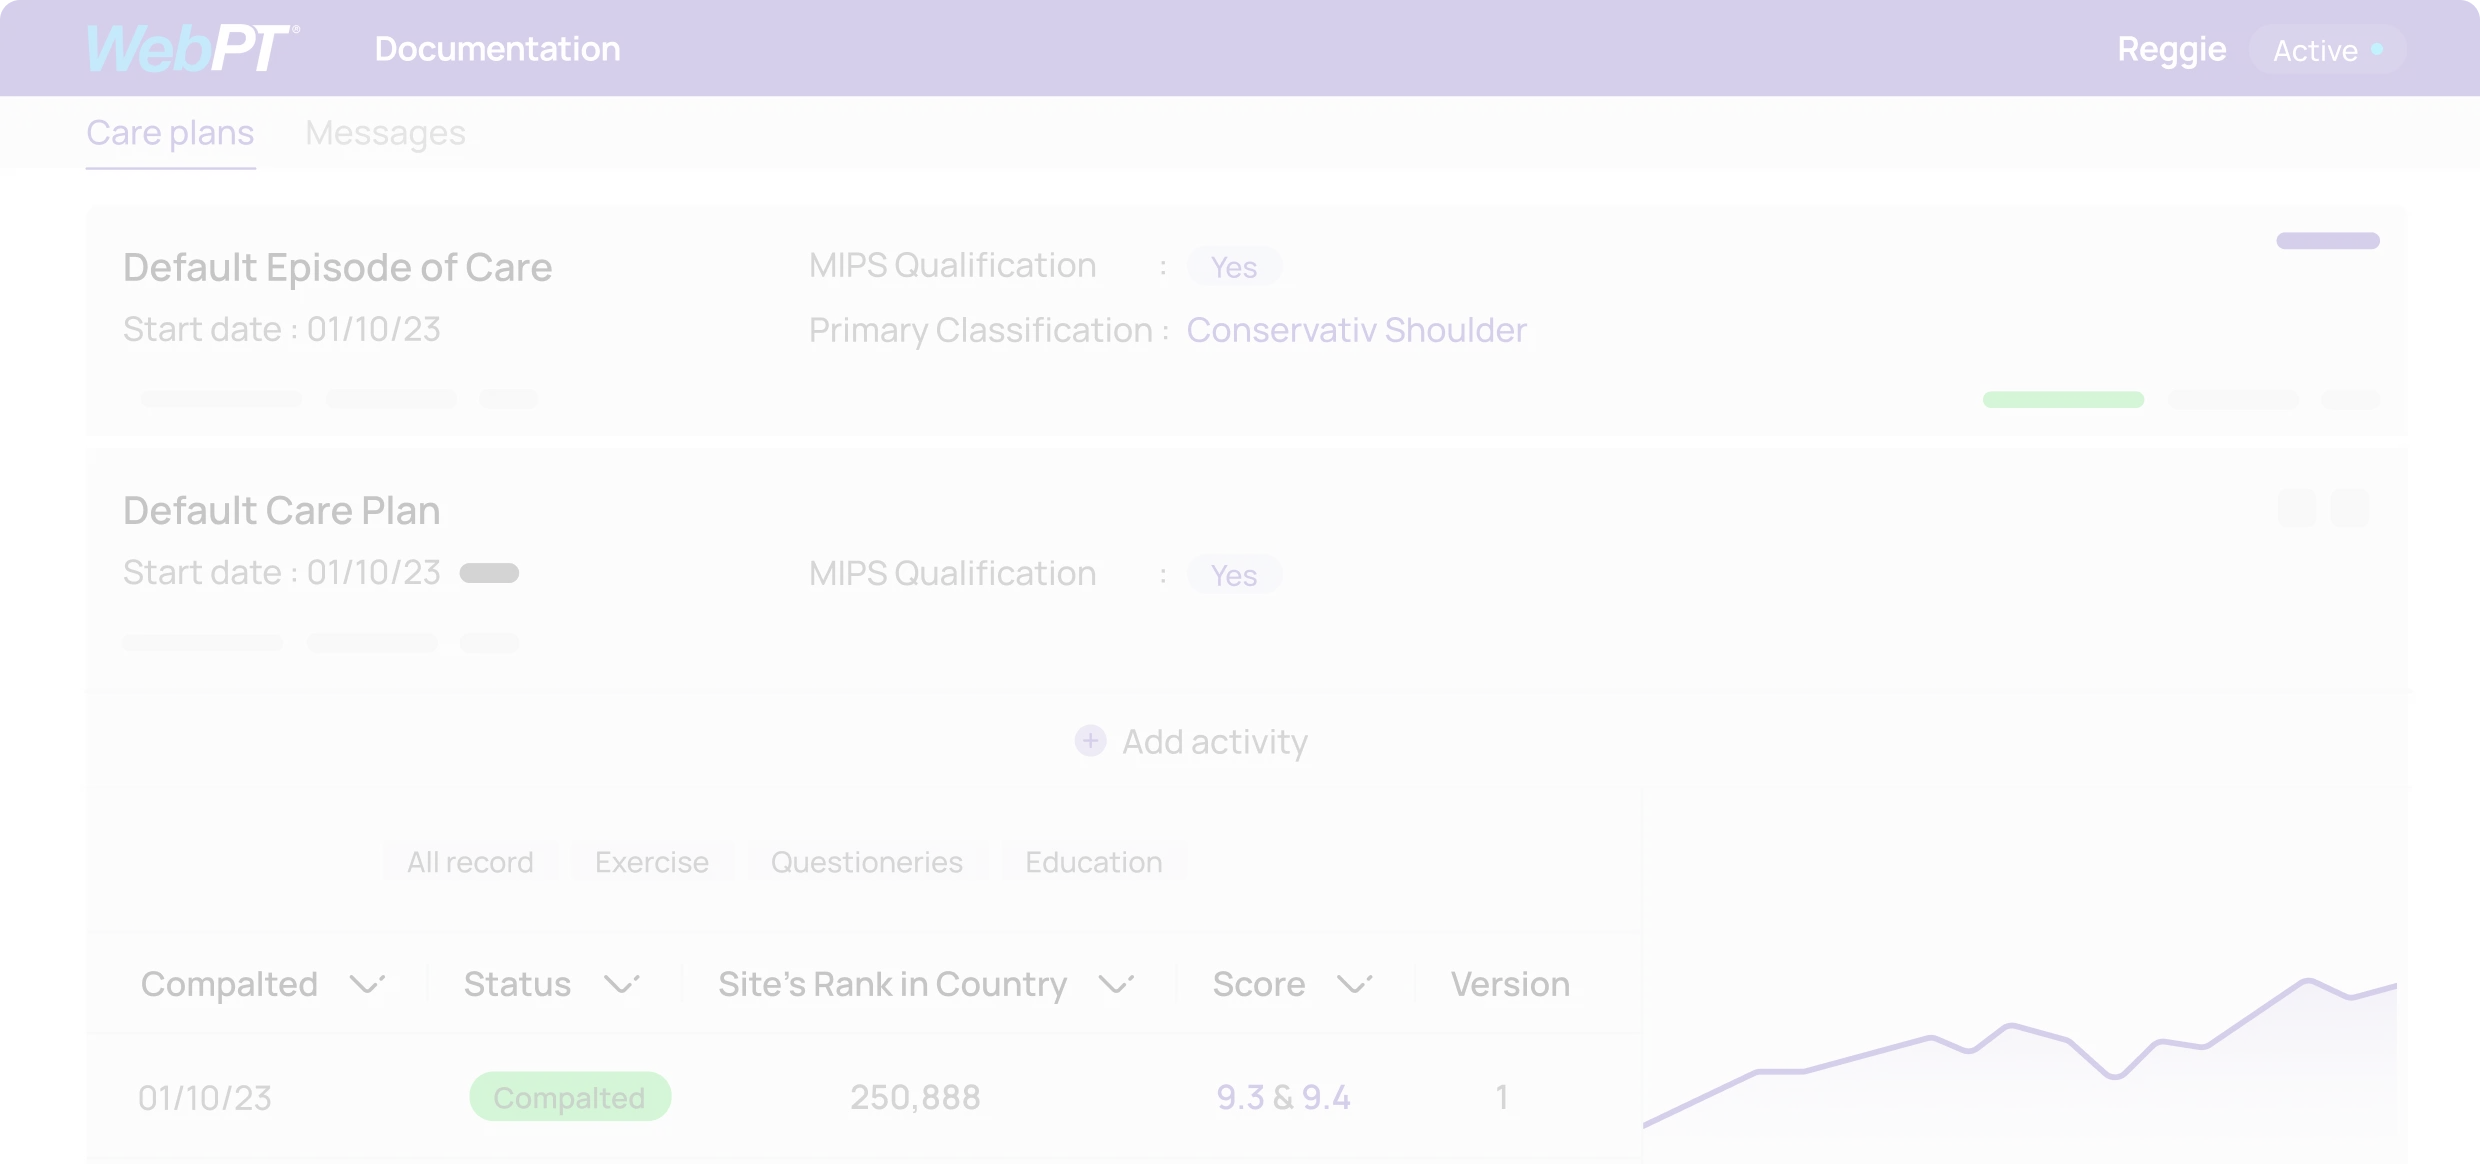The height and width of the screenshot is (1164, 2480).
Task: Expand the Status column dropdown
Action: point(621,984)
